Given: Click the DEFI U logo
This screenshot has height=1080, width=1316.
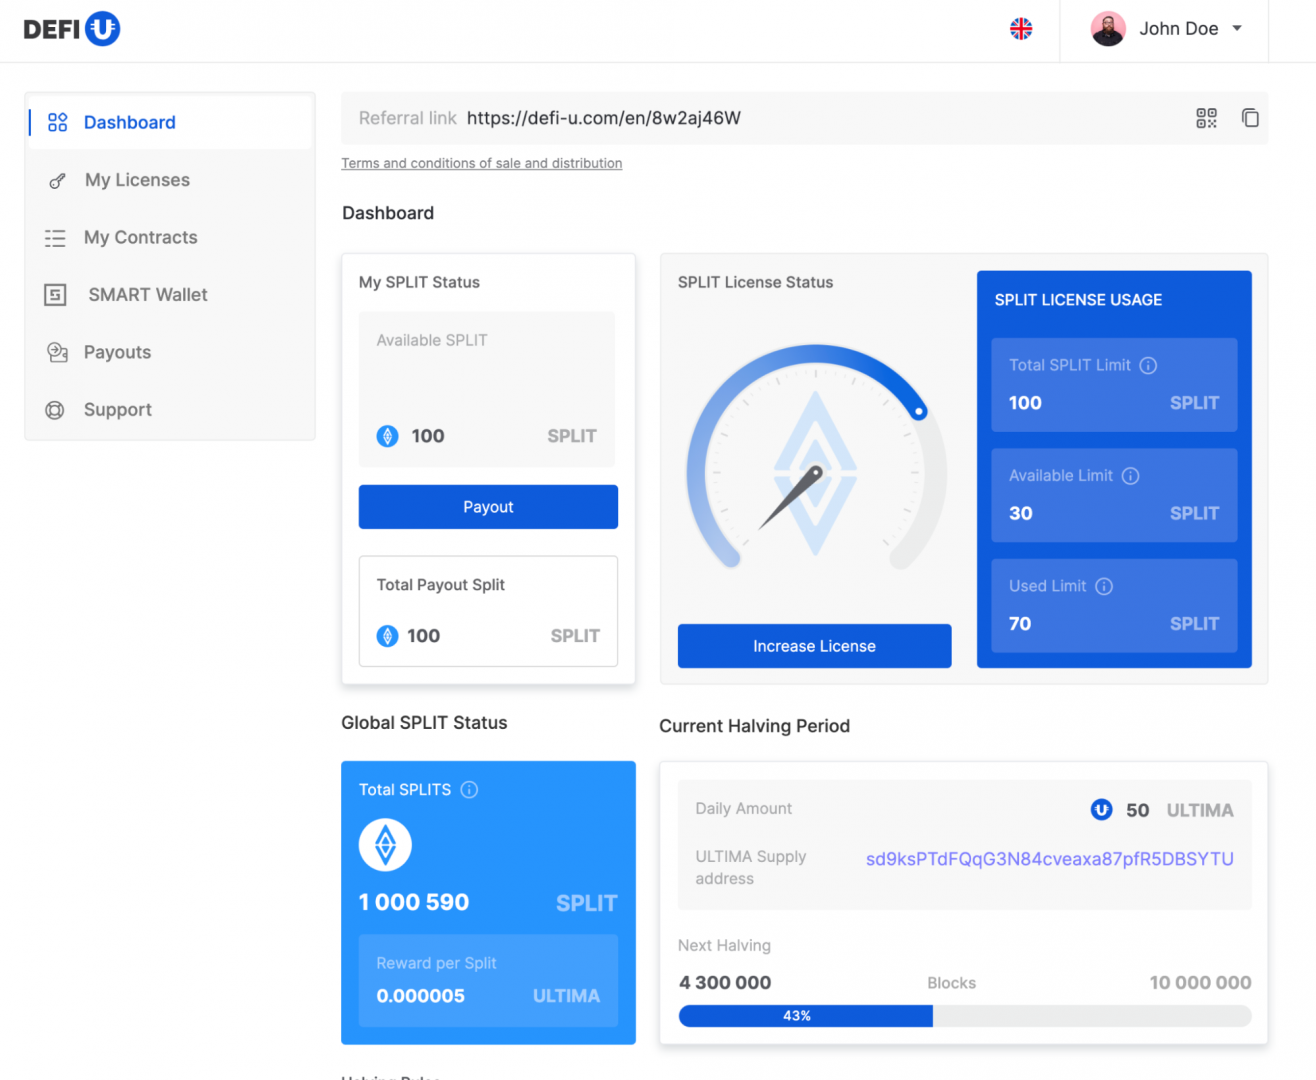Looking at the screenshot, I should point(71,29).
